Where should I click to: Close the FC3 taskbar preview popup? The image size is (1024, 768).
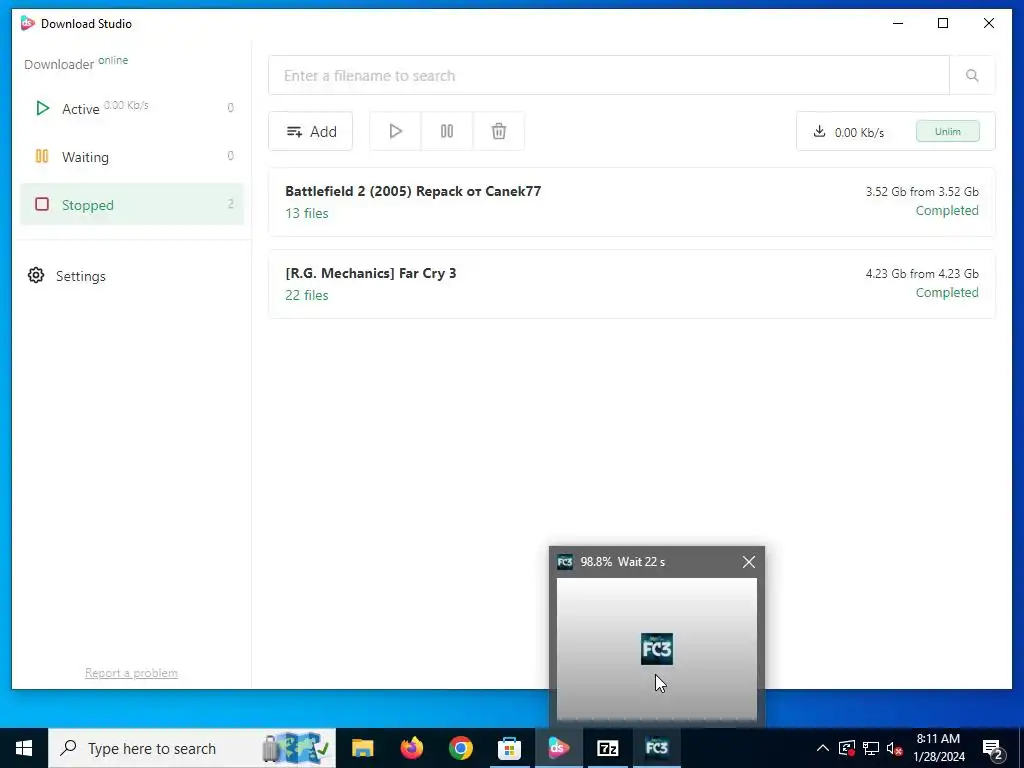748,562
